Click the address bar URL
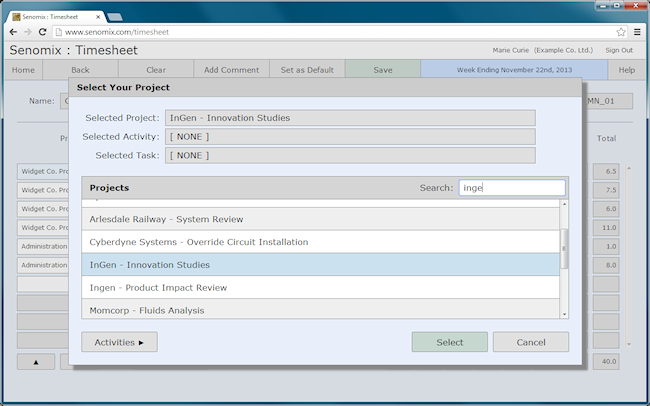 pos(116,32)
